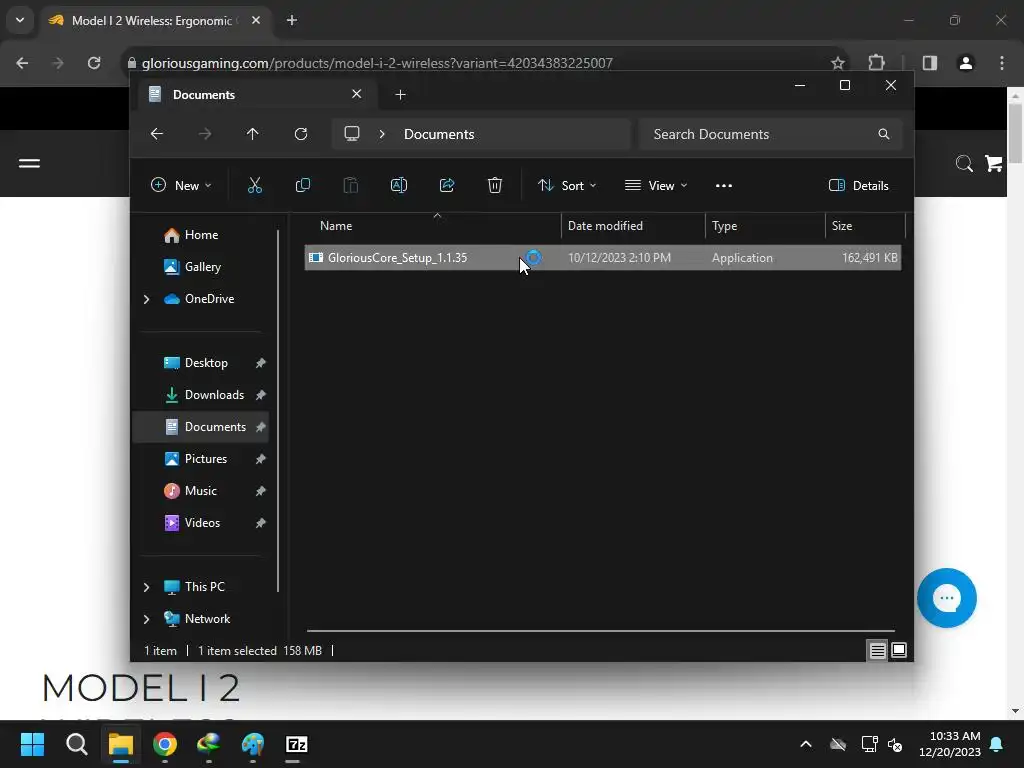The image size is (1024, 768).
Task: Go back in File Explorer
Action: click(157, 134)
